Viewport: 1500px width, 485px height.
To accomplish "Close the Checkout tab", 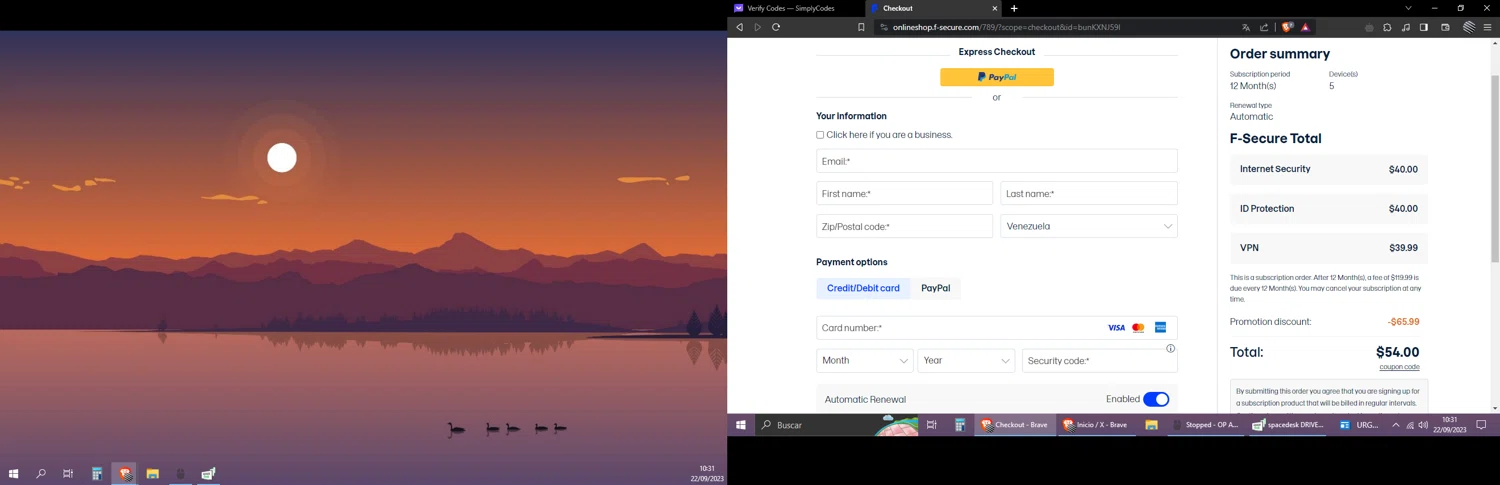I will click(995, 8).
